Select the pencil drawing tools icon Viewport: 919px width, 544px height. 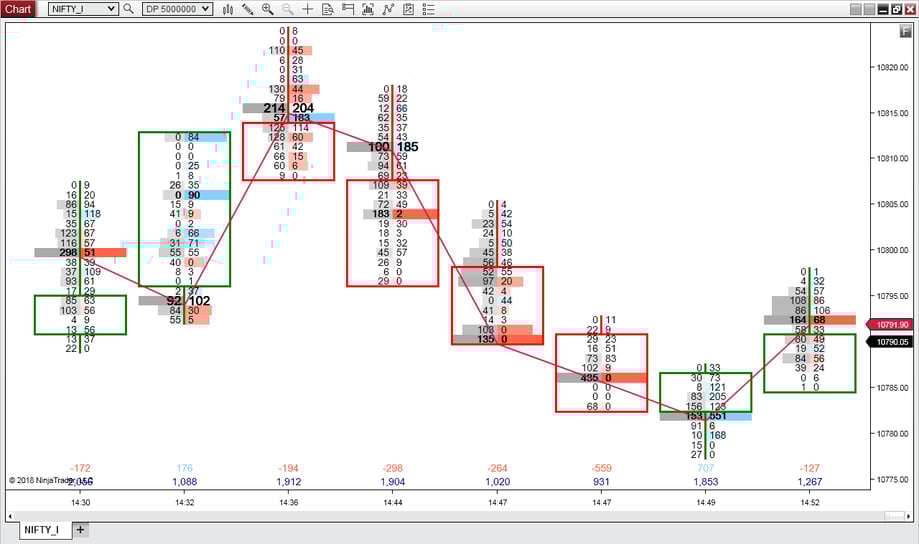[248, 9]
